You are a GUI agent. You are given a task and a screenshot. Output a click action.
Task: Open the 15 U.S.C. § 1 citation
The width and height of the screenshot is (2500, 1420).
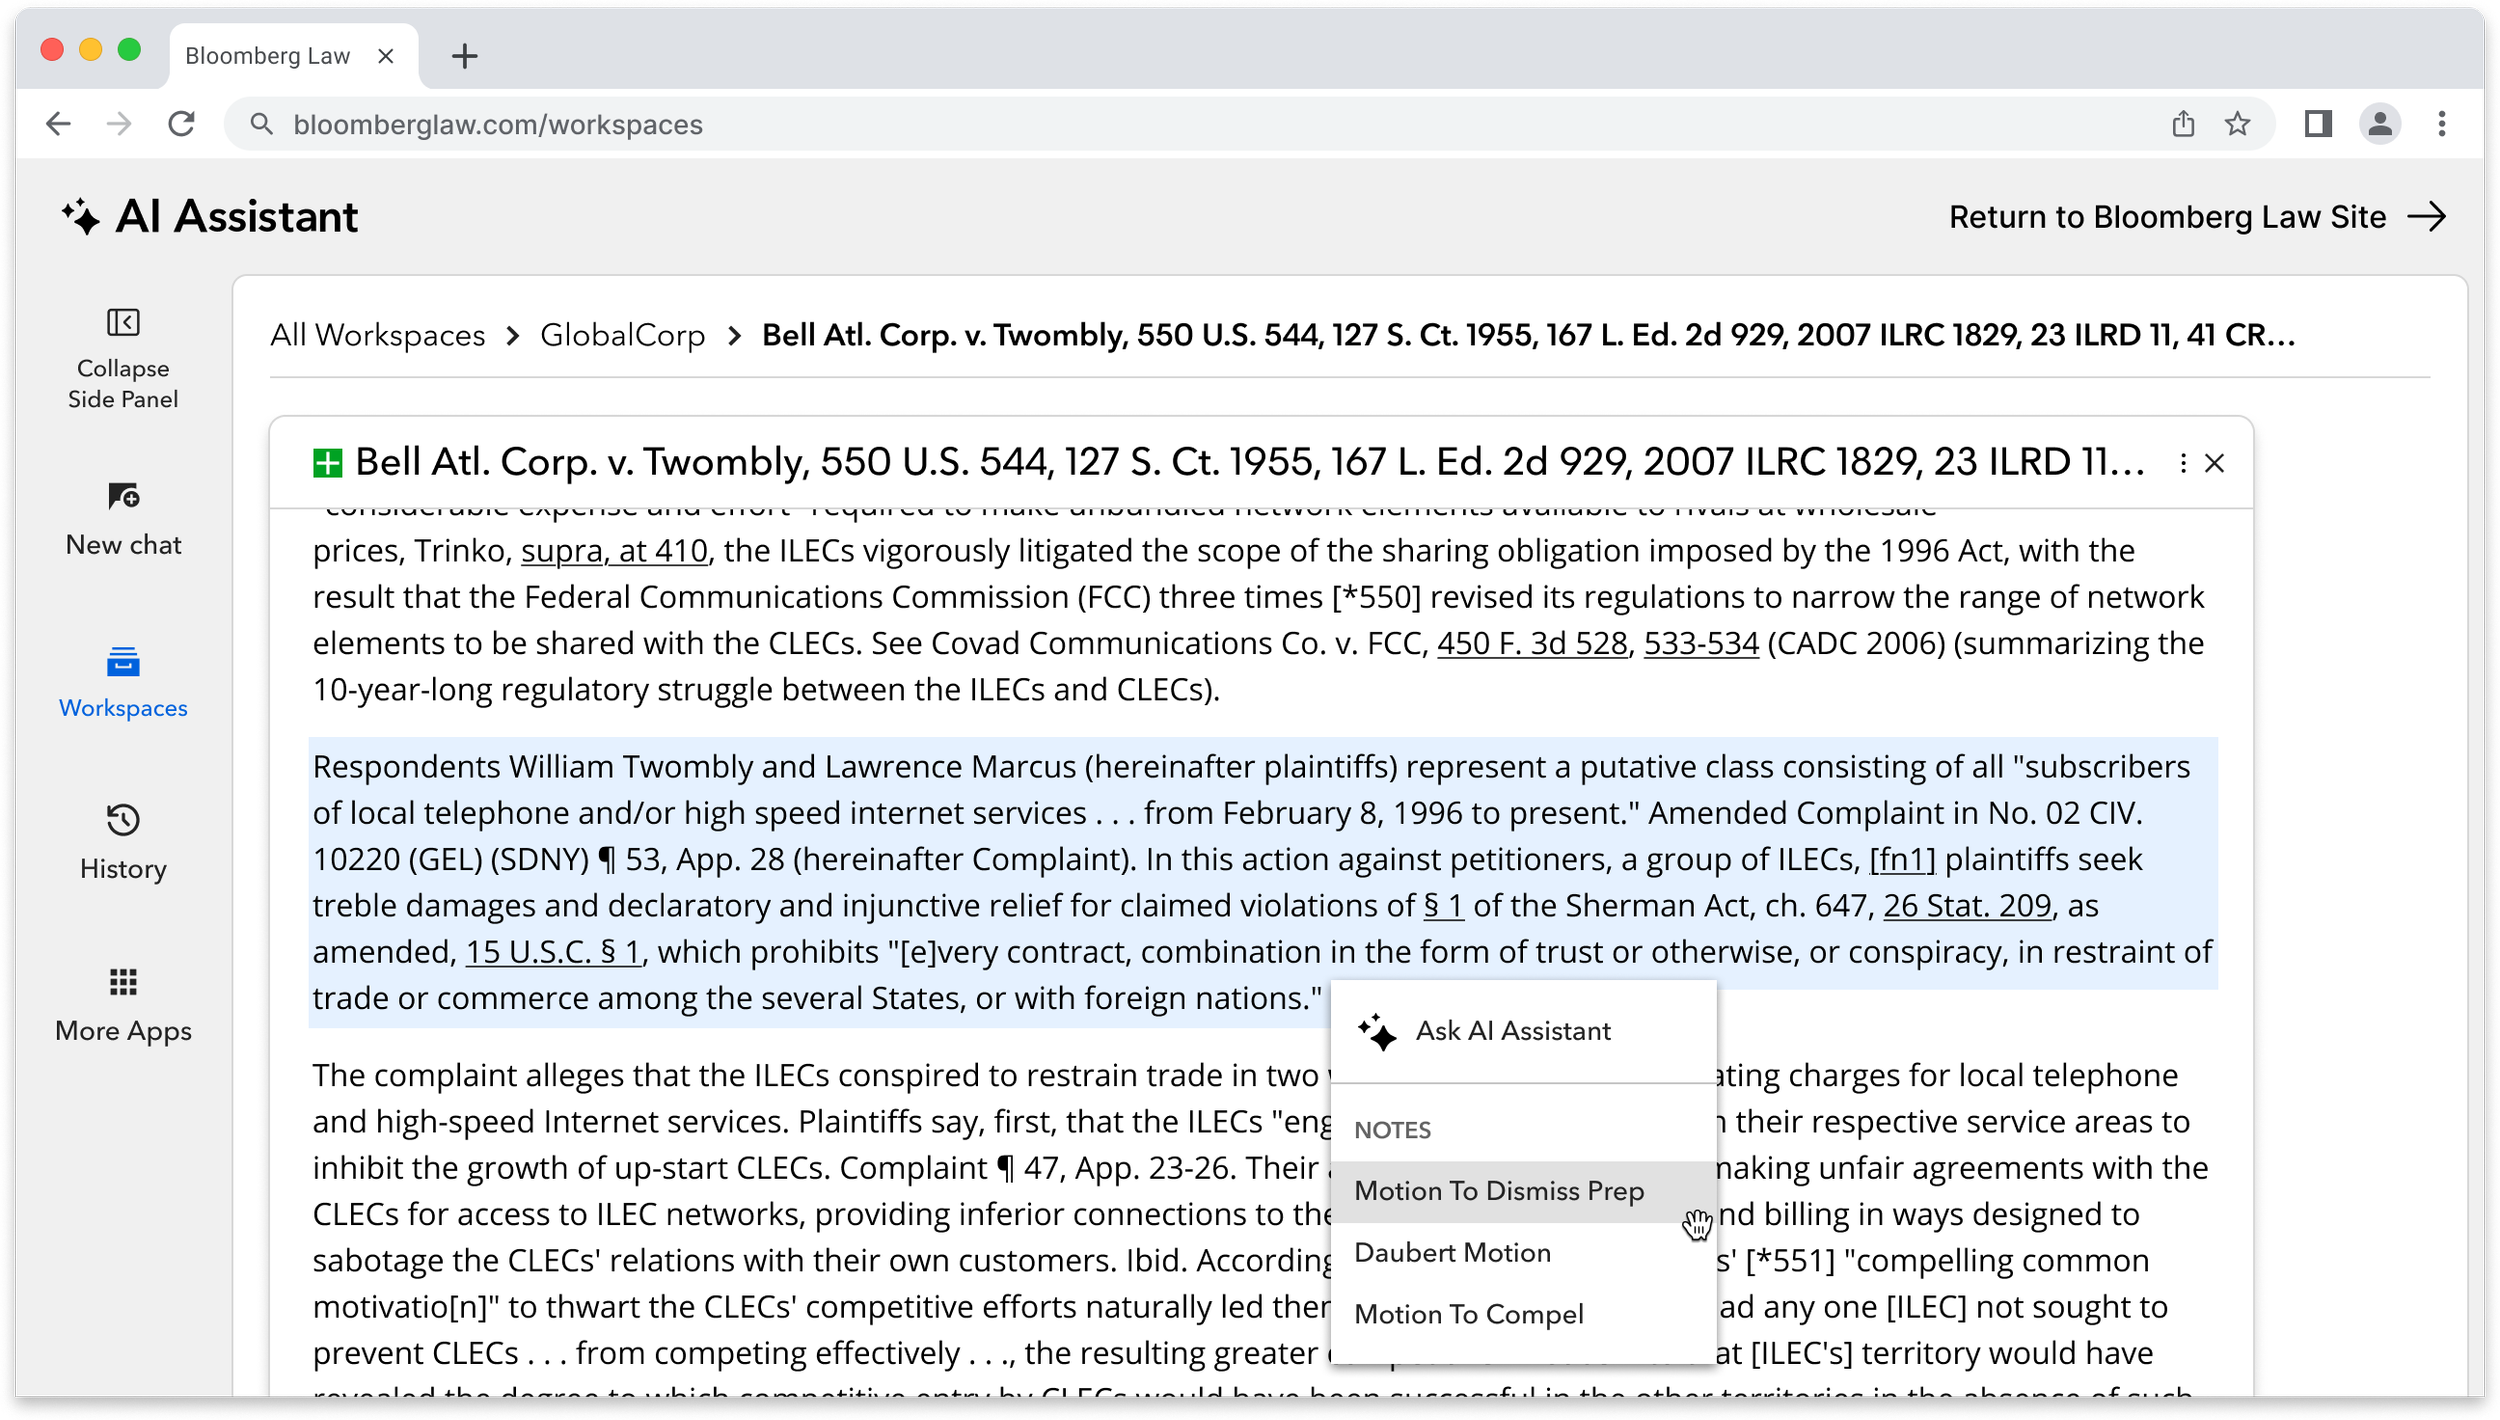pyautogui.click(x=553, y=952)
